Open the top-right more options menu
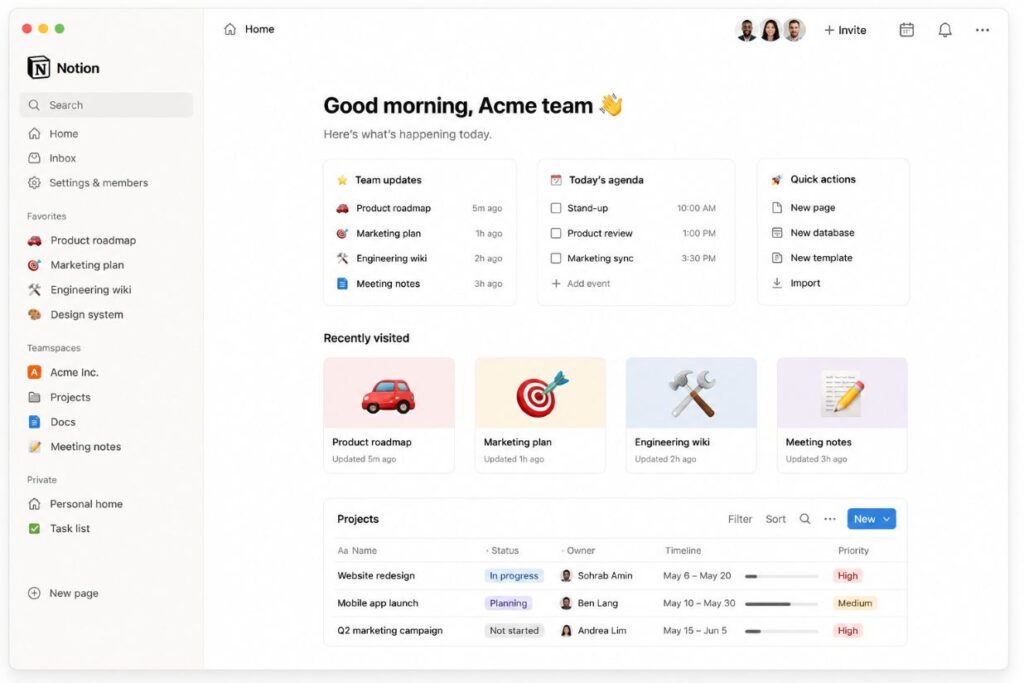The image size is (1024, 683). pos(982,29)
